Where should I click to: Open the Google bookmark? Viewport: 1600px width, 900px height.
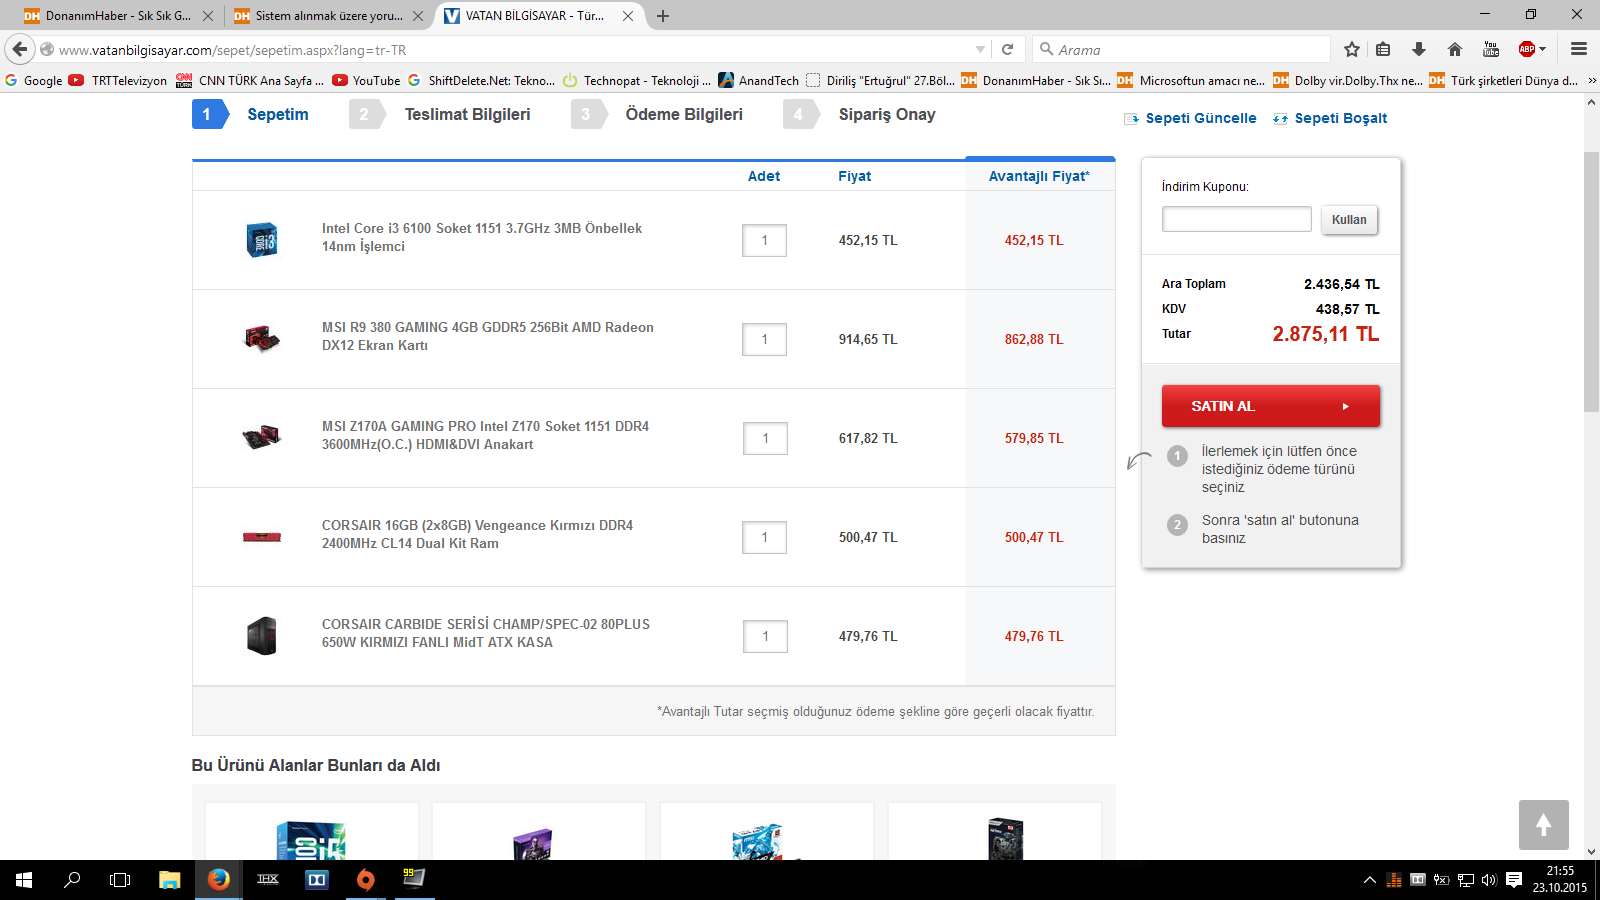34,81
